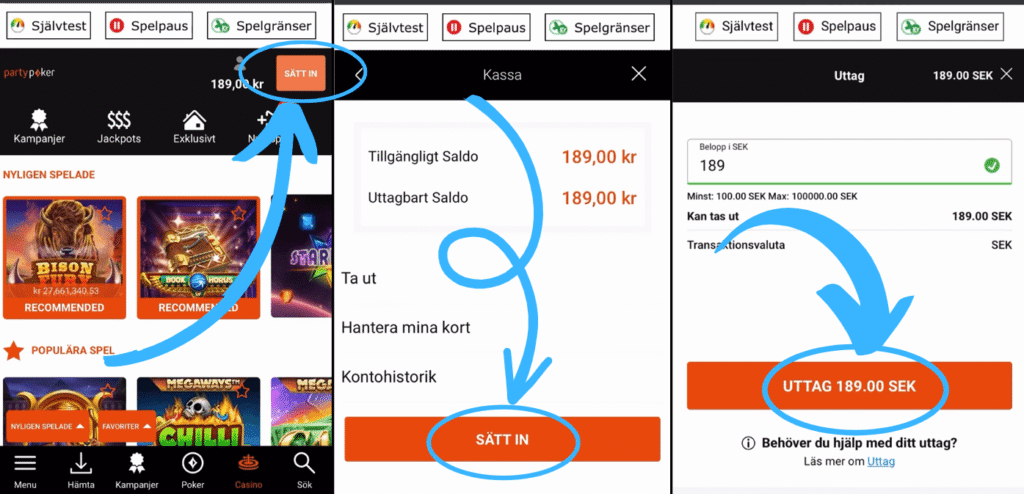Close the Kassa panel with X
Image resolution: width=1024 pixels, height=494 pixels.
coord(639,74)
